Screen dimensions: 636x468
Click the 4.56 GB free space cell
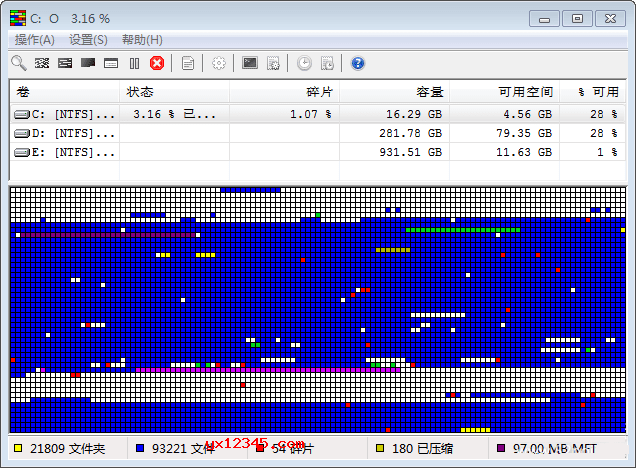tap(504, 114)
